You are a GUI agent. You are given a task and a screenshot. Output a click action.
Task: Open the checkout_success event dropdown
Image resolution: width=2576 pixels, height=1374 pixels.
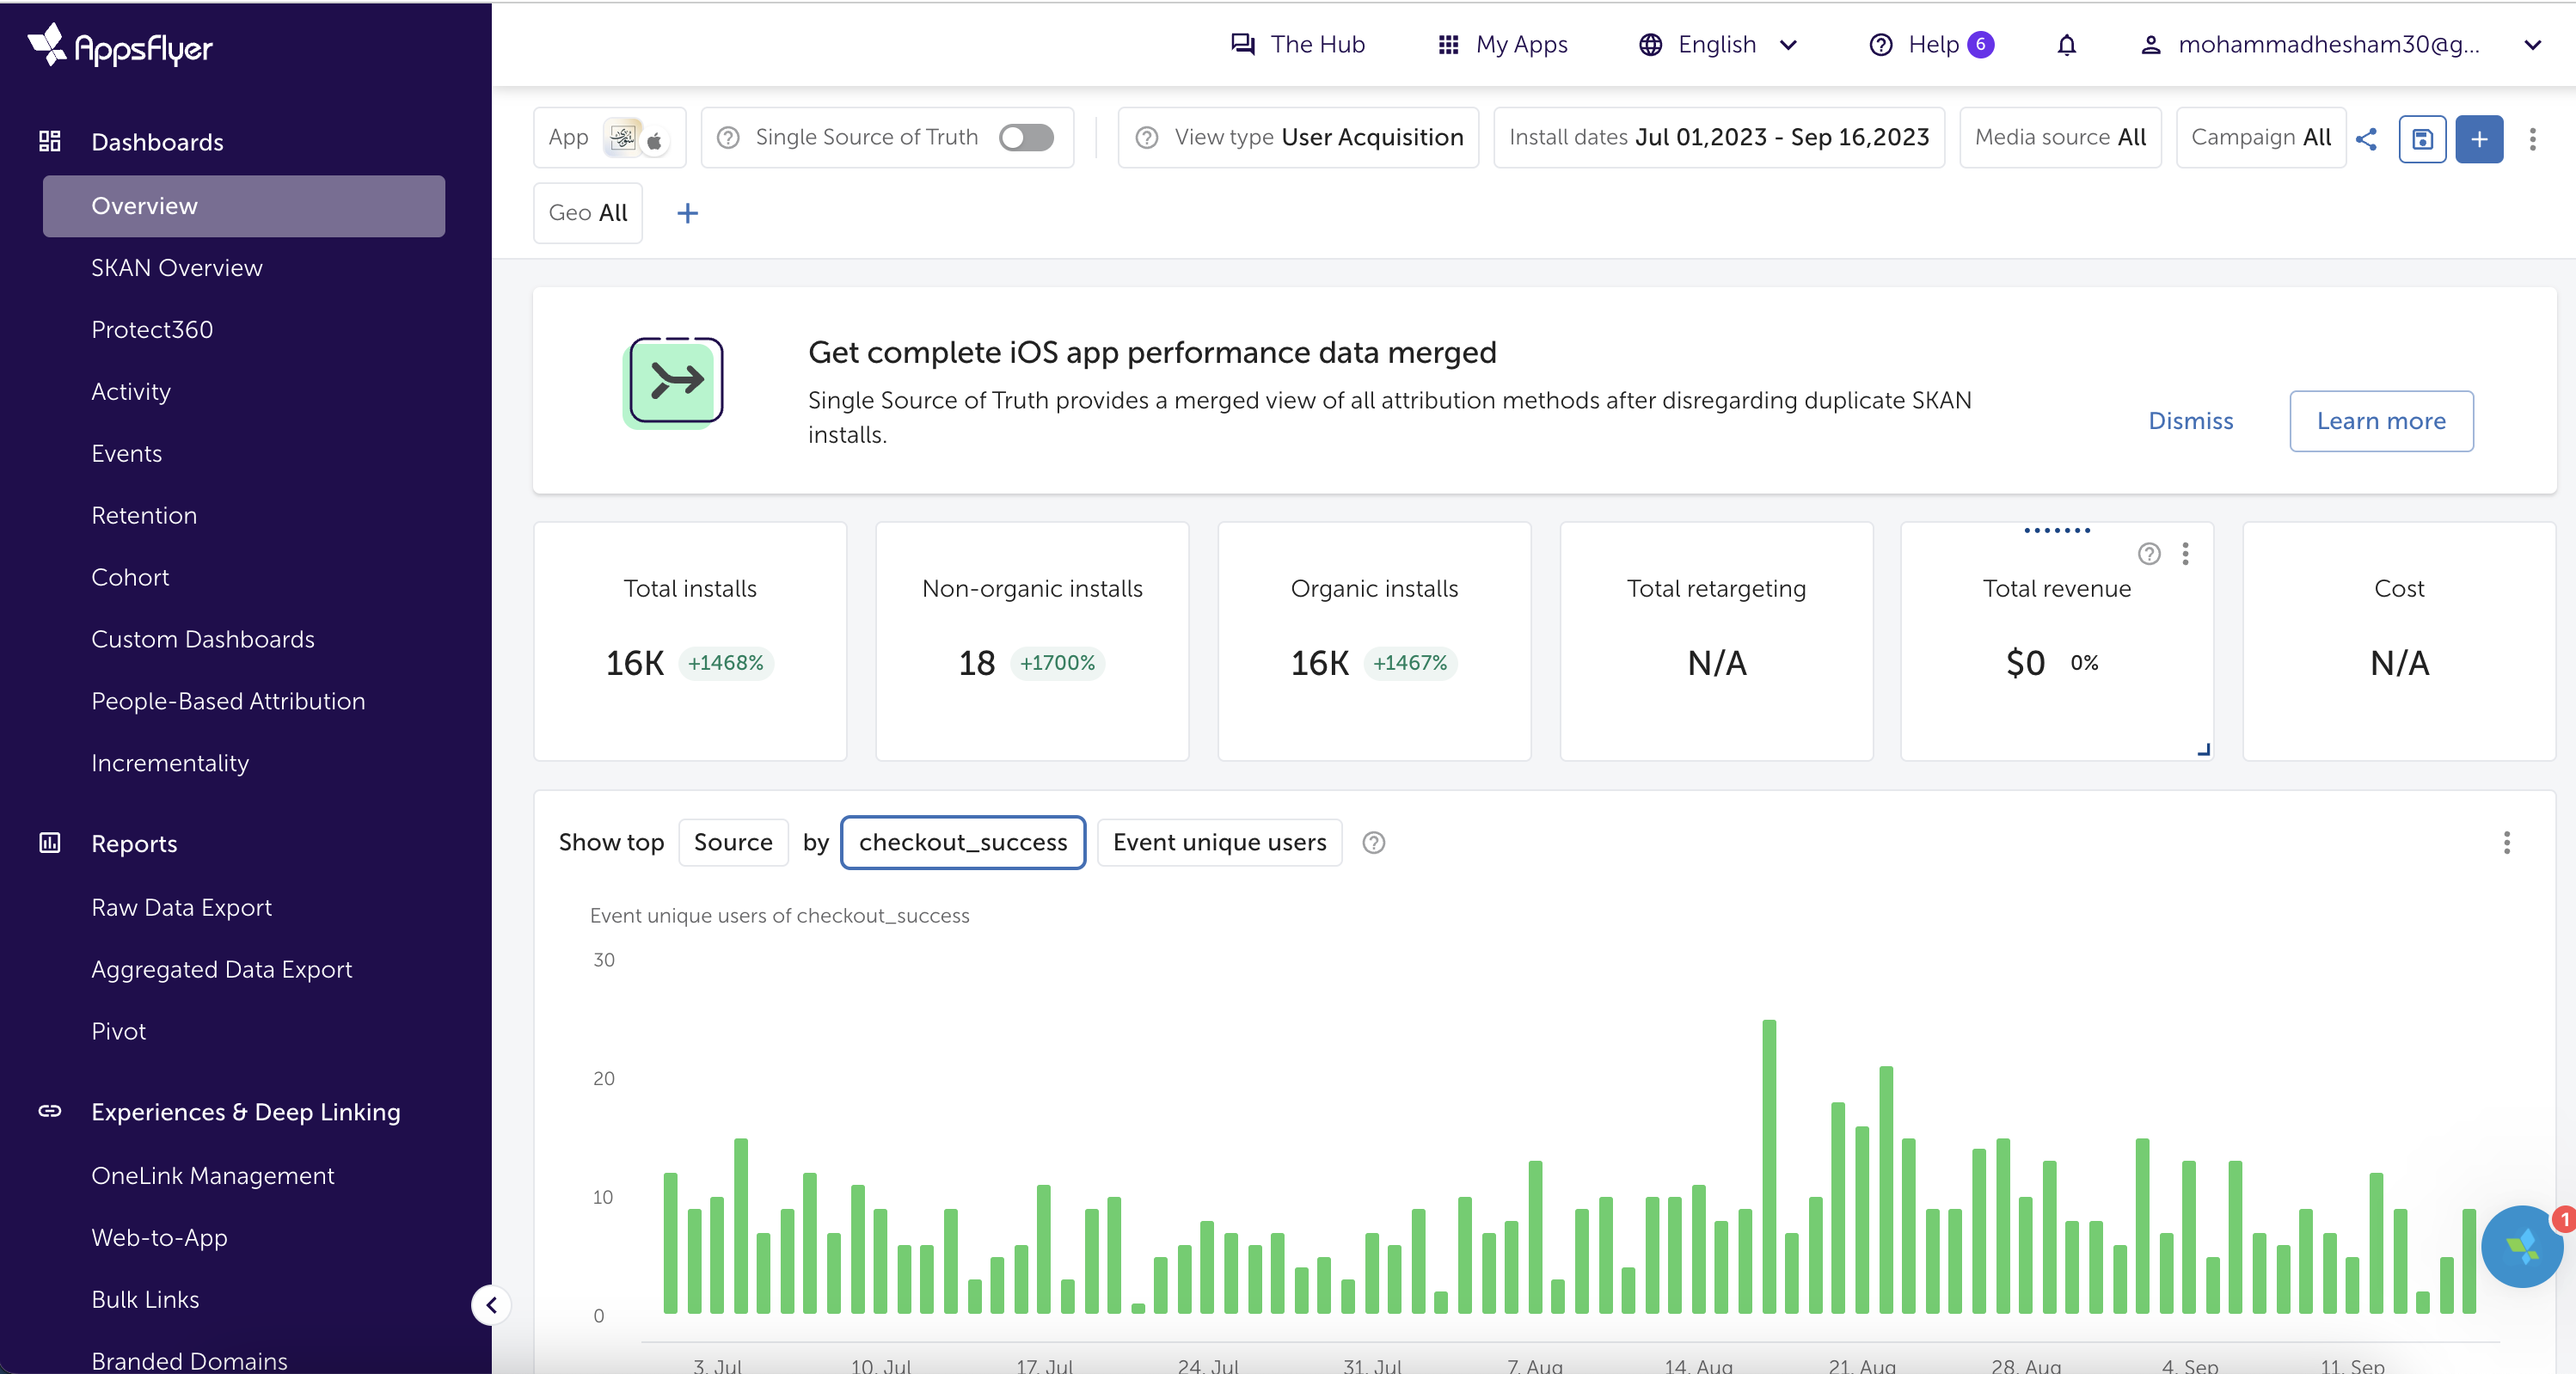(962, 842)
